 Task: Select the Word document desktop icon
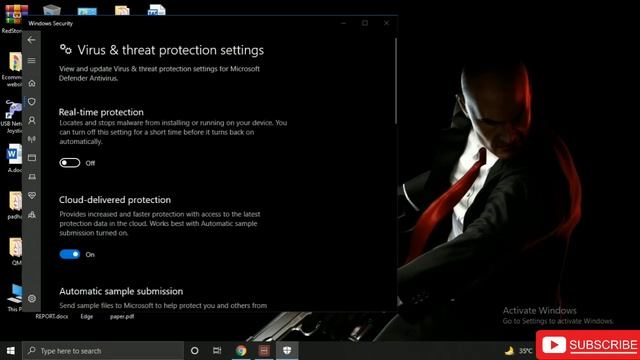(x=14, y=154)
